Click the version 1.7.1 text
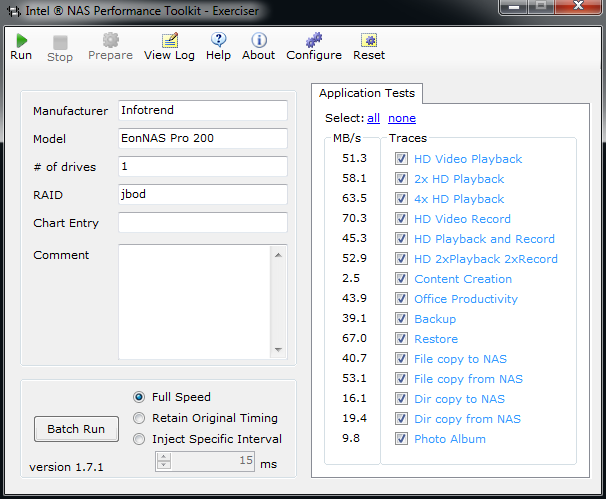 click(66, 467)
